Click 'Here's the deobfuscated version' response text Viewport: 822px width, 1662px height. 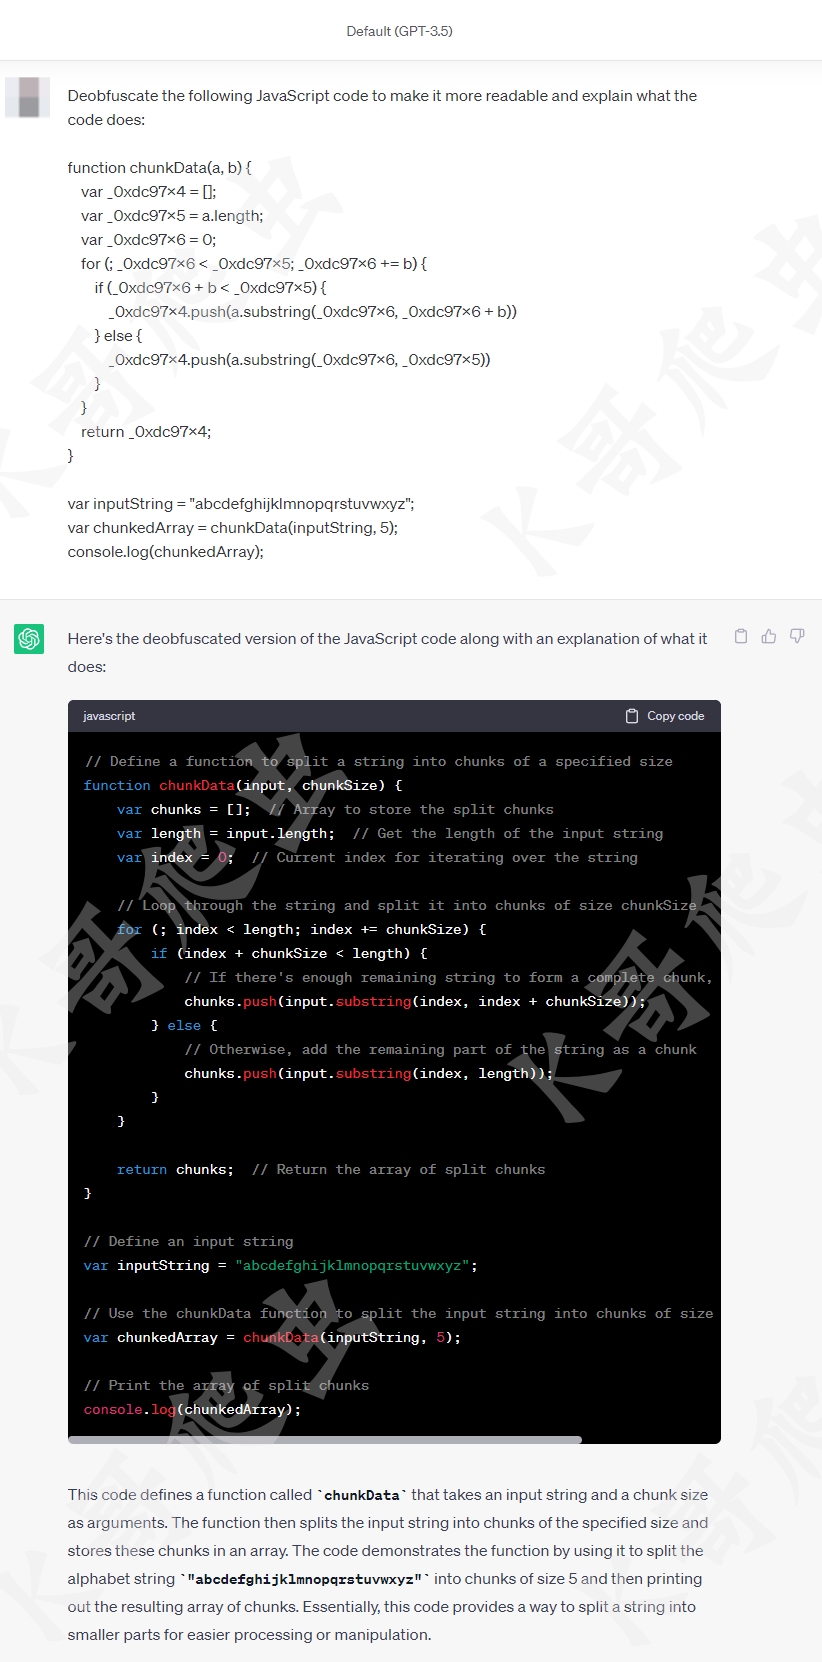pyautogui.click(x=387, y=652)
